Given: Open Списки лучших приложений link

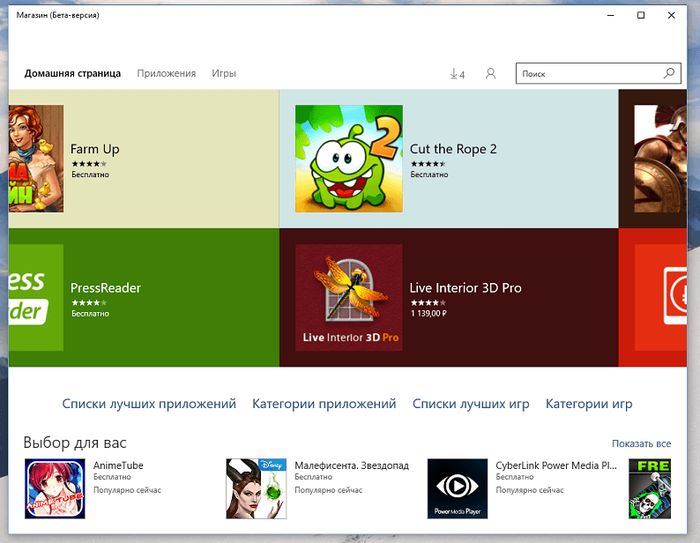Looking at the screenshot, I should 149,404.
